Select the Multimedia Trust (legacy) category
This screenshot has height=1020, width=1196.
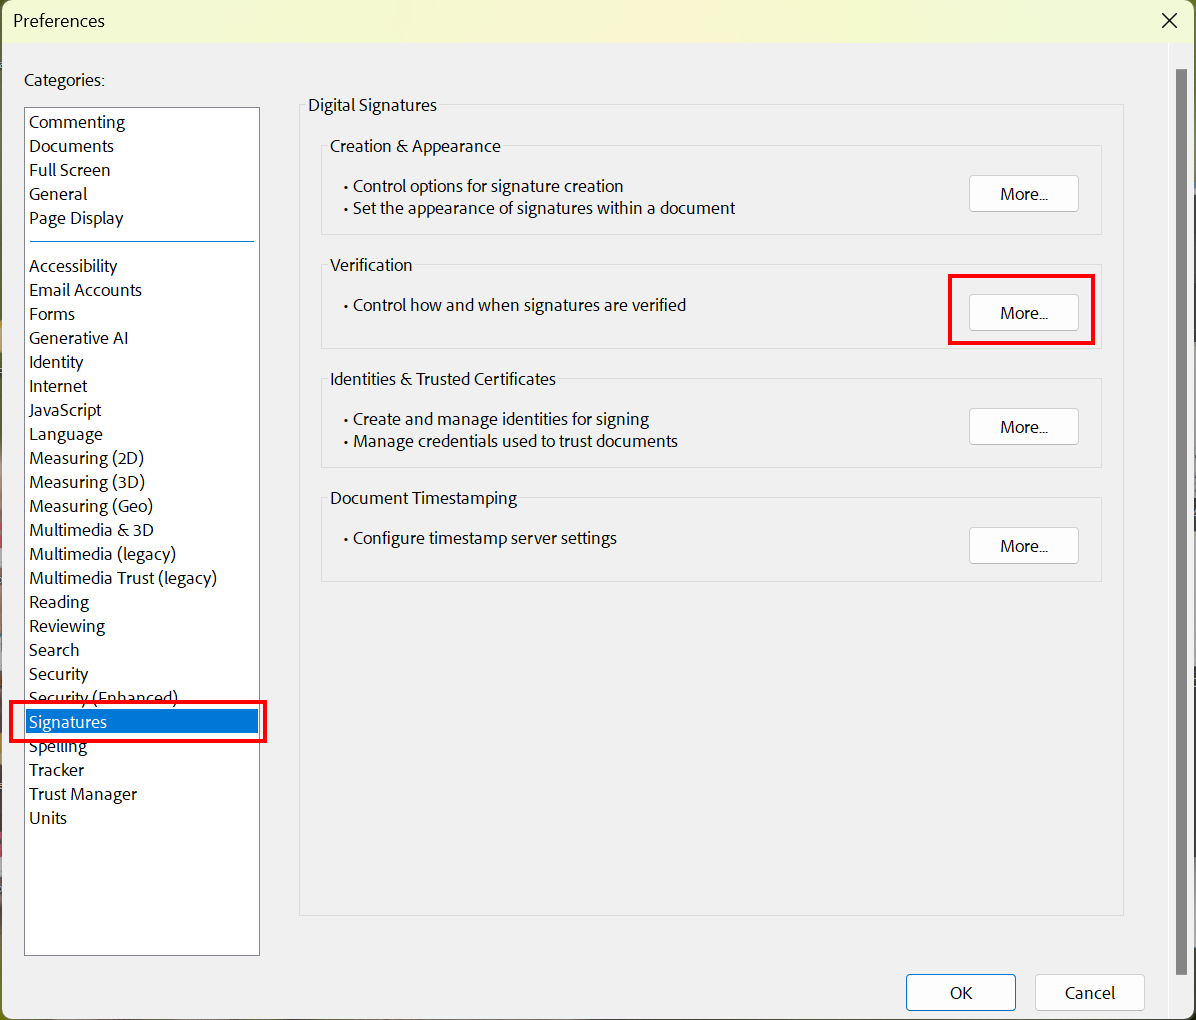pyautogui.click(x=123, y=577)
